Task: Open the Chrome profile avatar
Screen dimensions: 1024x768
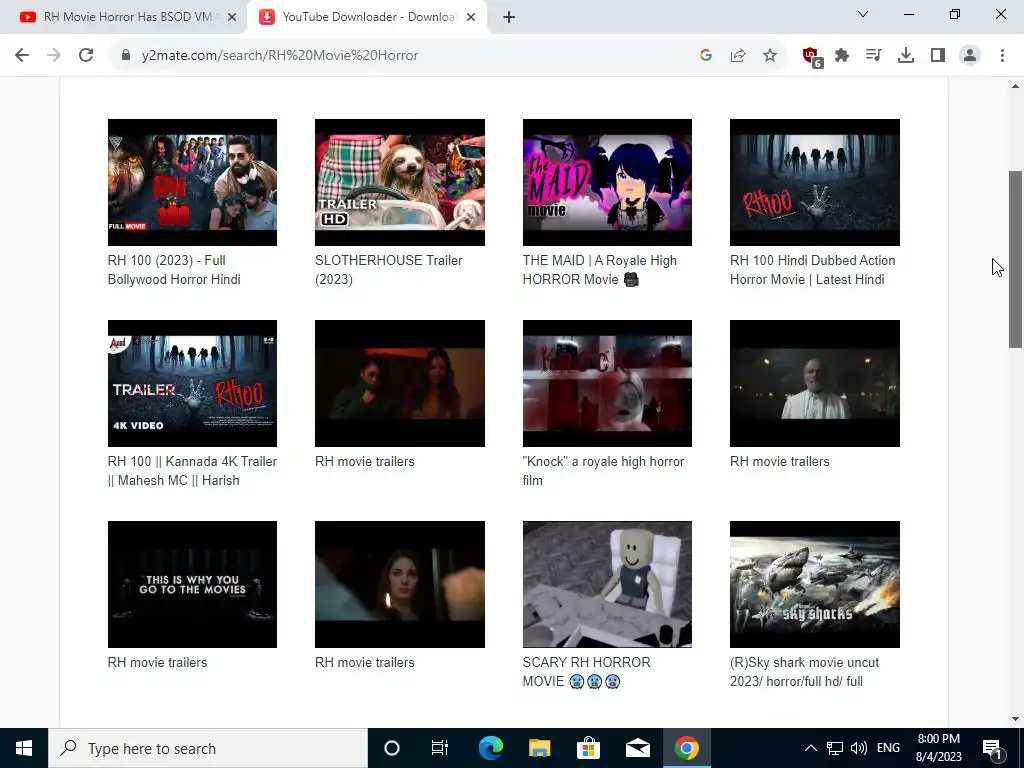Action: point(970,55)
